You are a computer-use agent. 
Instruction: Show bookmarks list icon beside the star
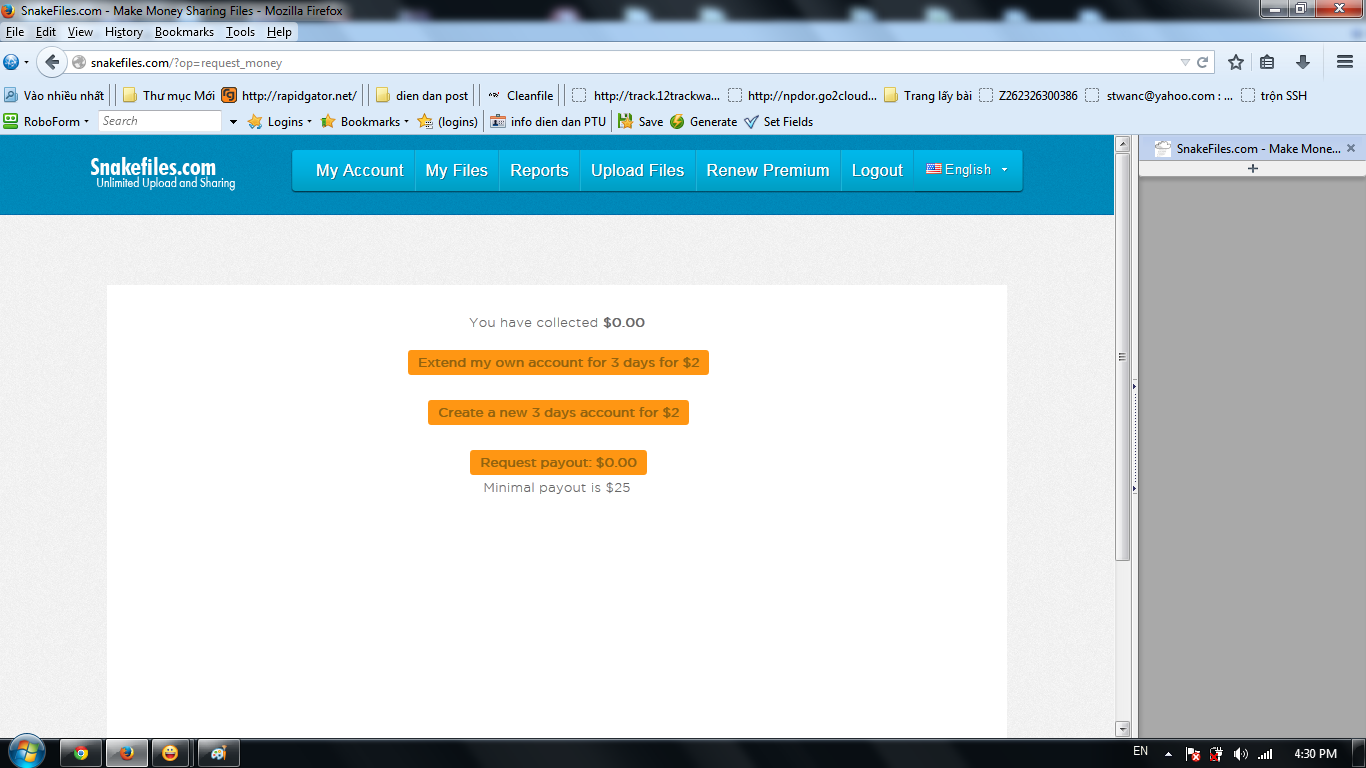(x=1267, y=62)
